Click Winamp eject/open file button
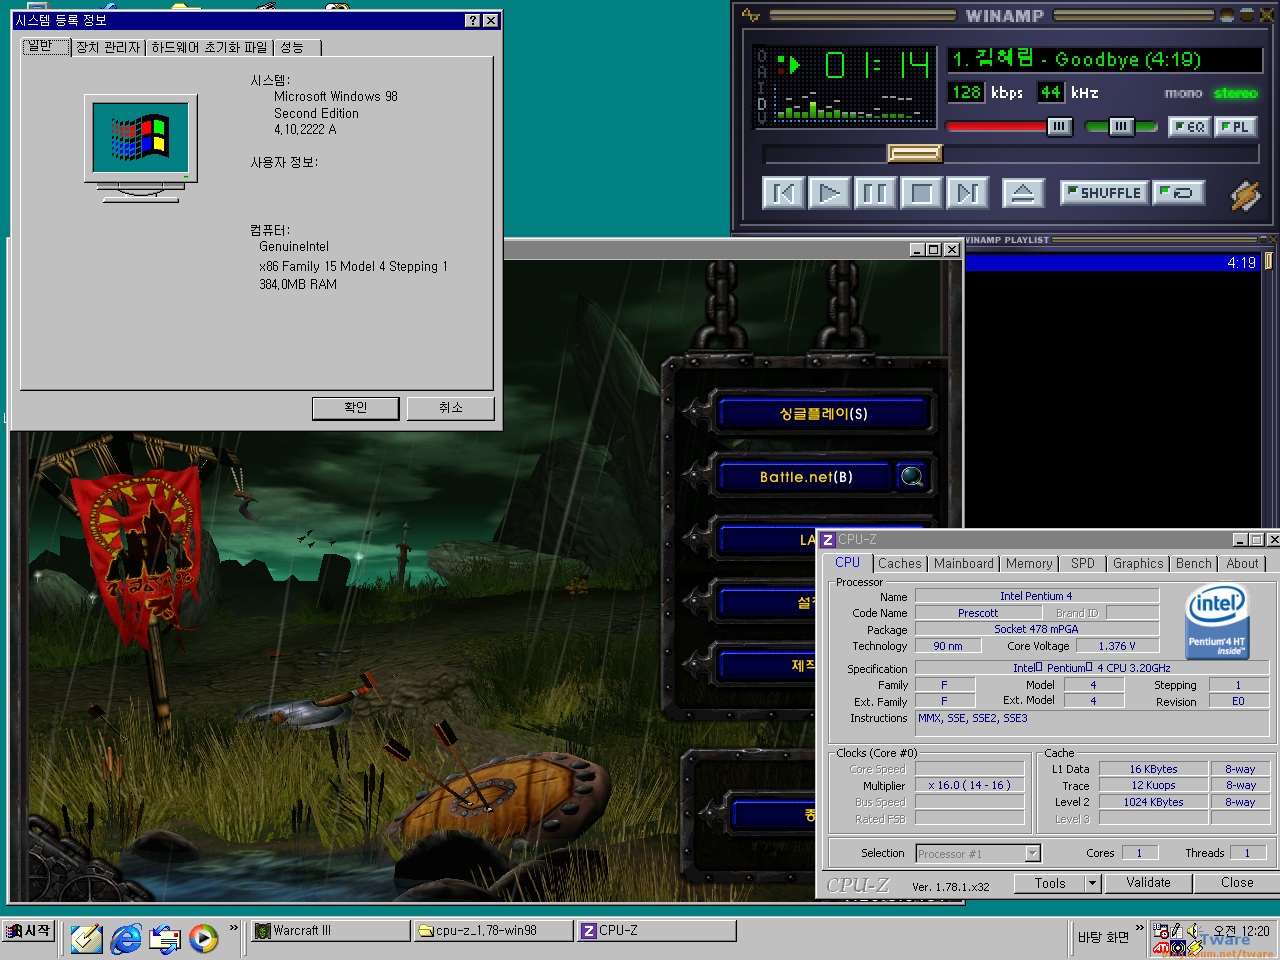Image resolution: width=1280 pixels, height=960 pixels. [x=1022, y=192]
